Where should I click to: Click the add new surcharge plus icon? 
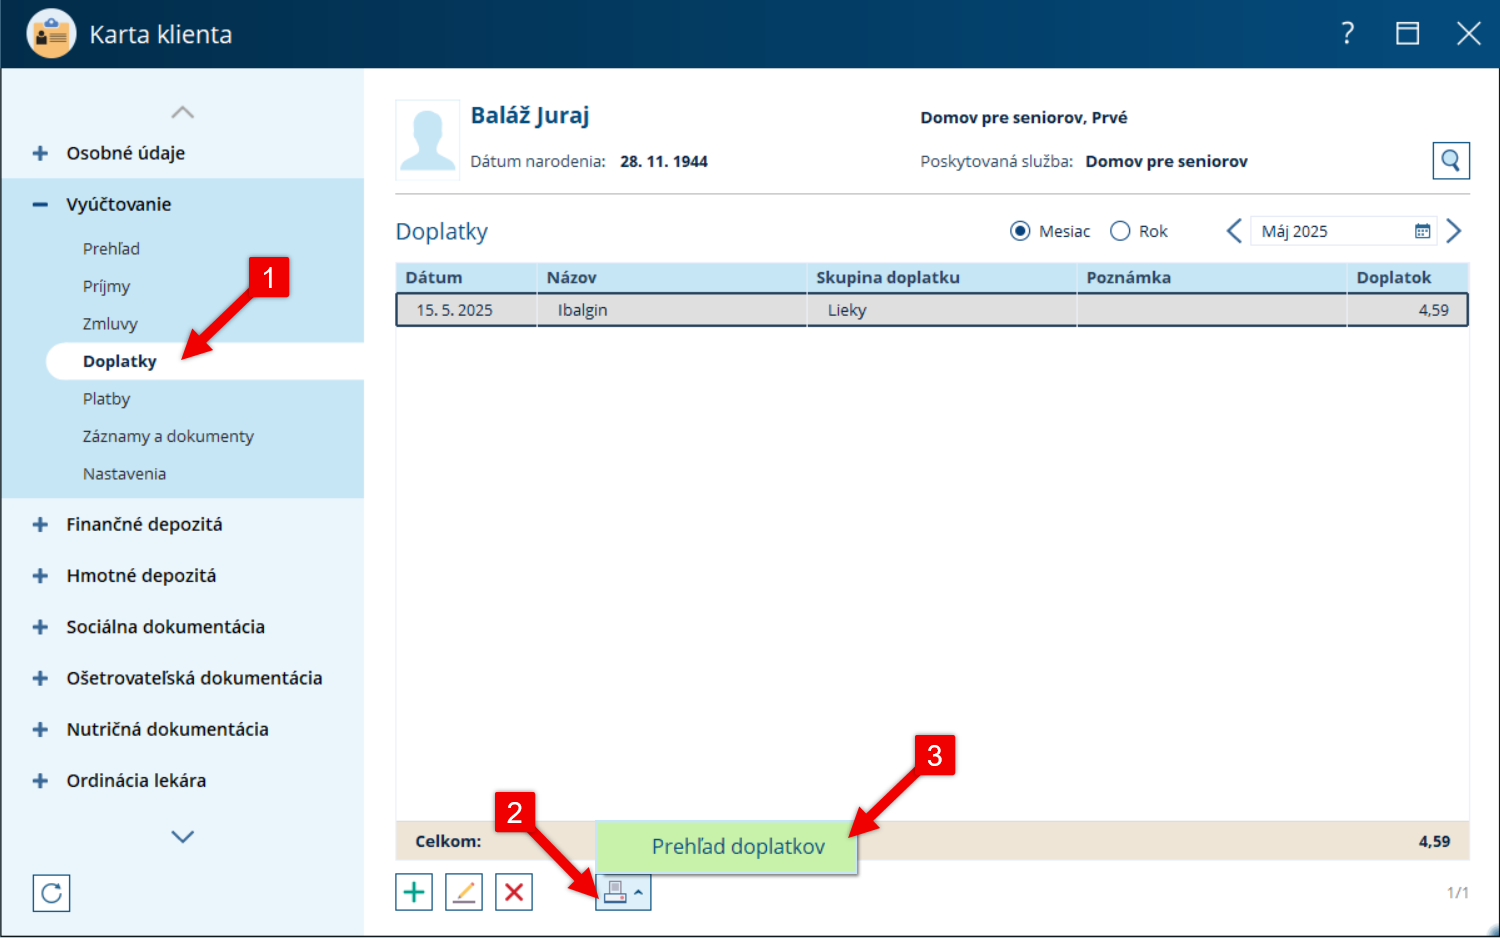(414, 892)
